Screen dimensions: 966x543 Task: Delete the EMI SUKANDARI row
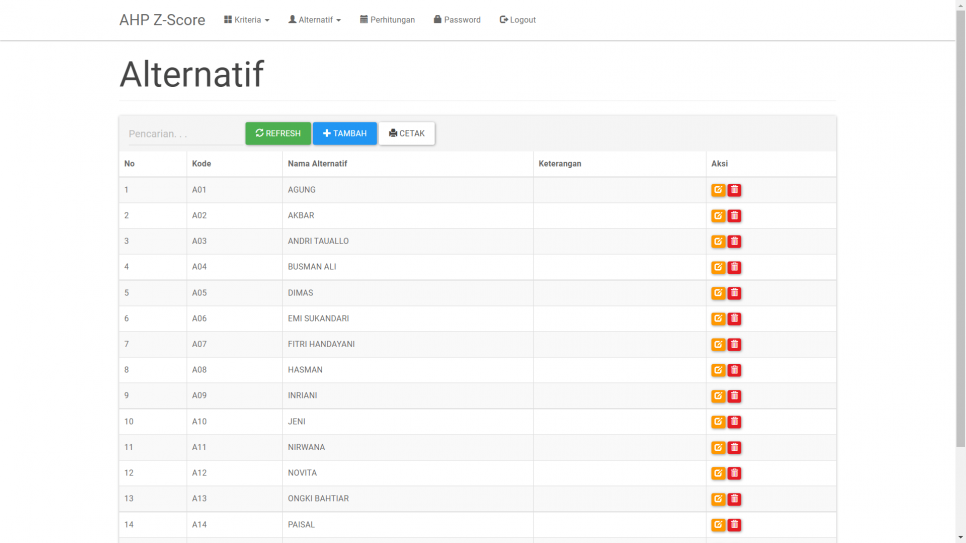coord(734,319)
